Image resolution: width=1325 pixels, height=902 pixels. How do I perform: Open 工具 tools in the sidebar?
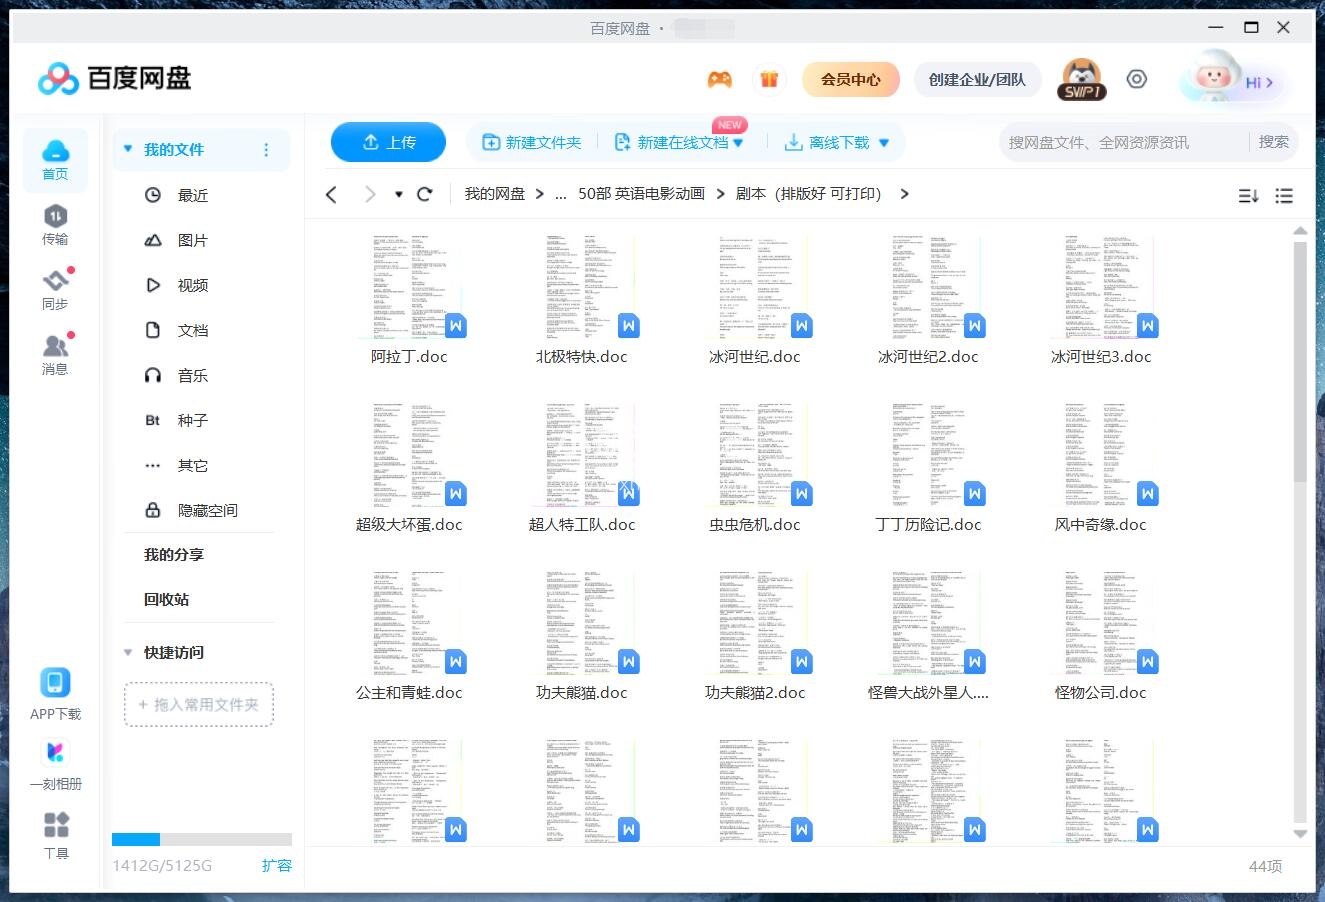click(56, 835)
